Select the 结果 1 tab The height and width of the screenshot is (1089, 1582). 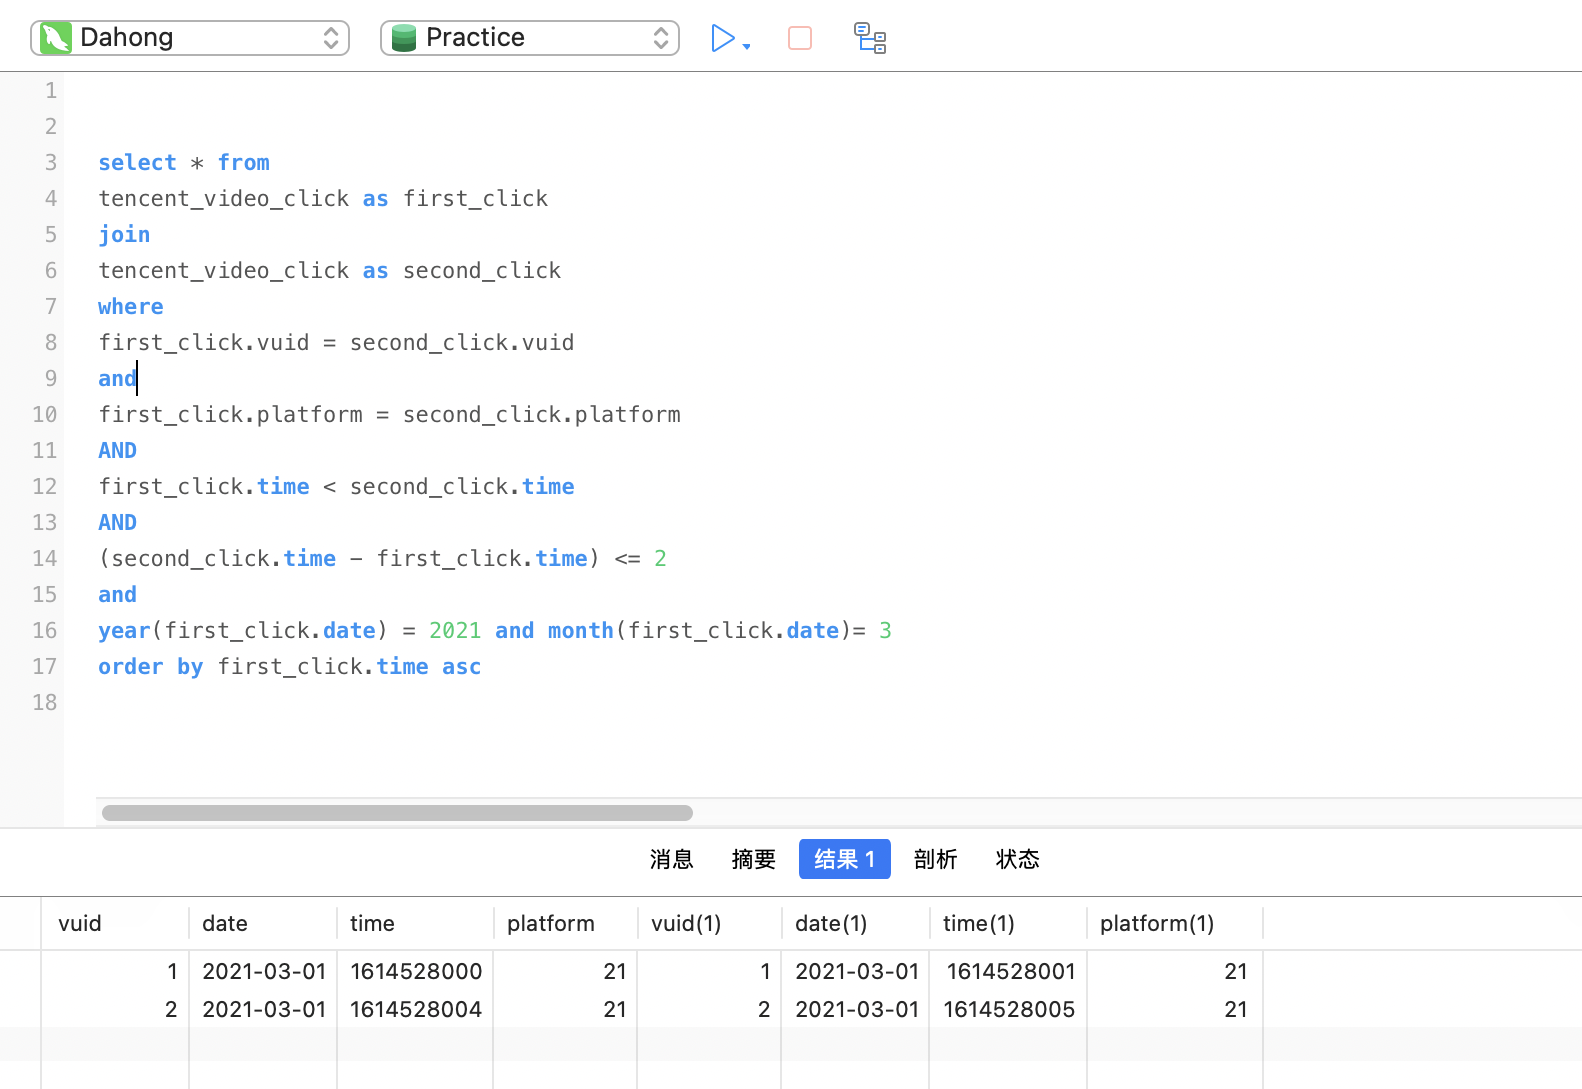pos(845,859)
